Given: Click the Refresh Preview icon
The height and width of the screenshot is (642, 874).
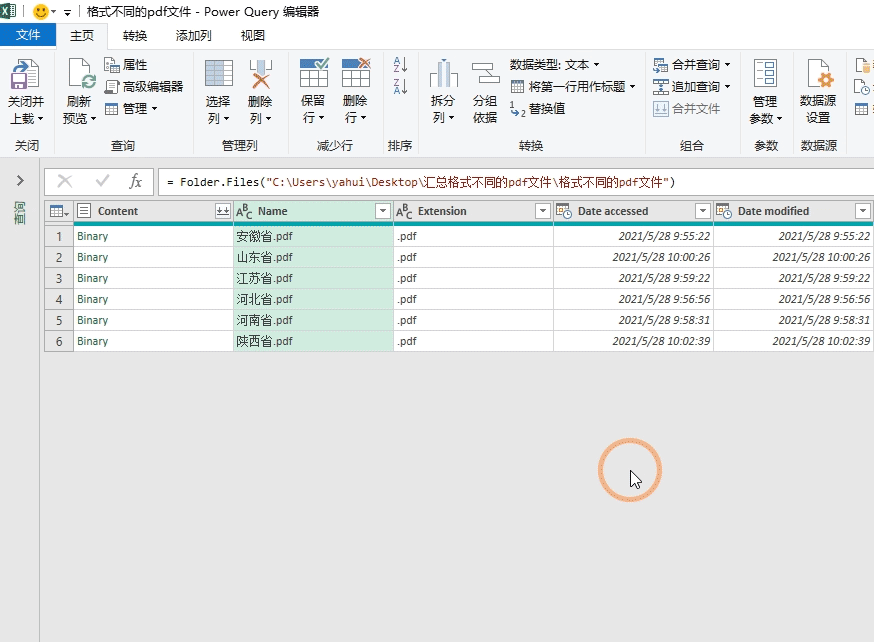Looking at the screenshot, I should (x=81, y=75).
